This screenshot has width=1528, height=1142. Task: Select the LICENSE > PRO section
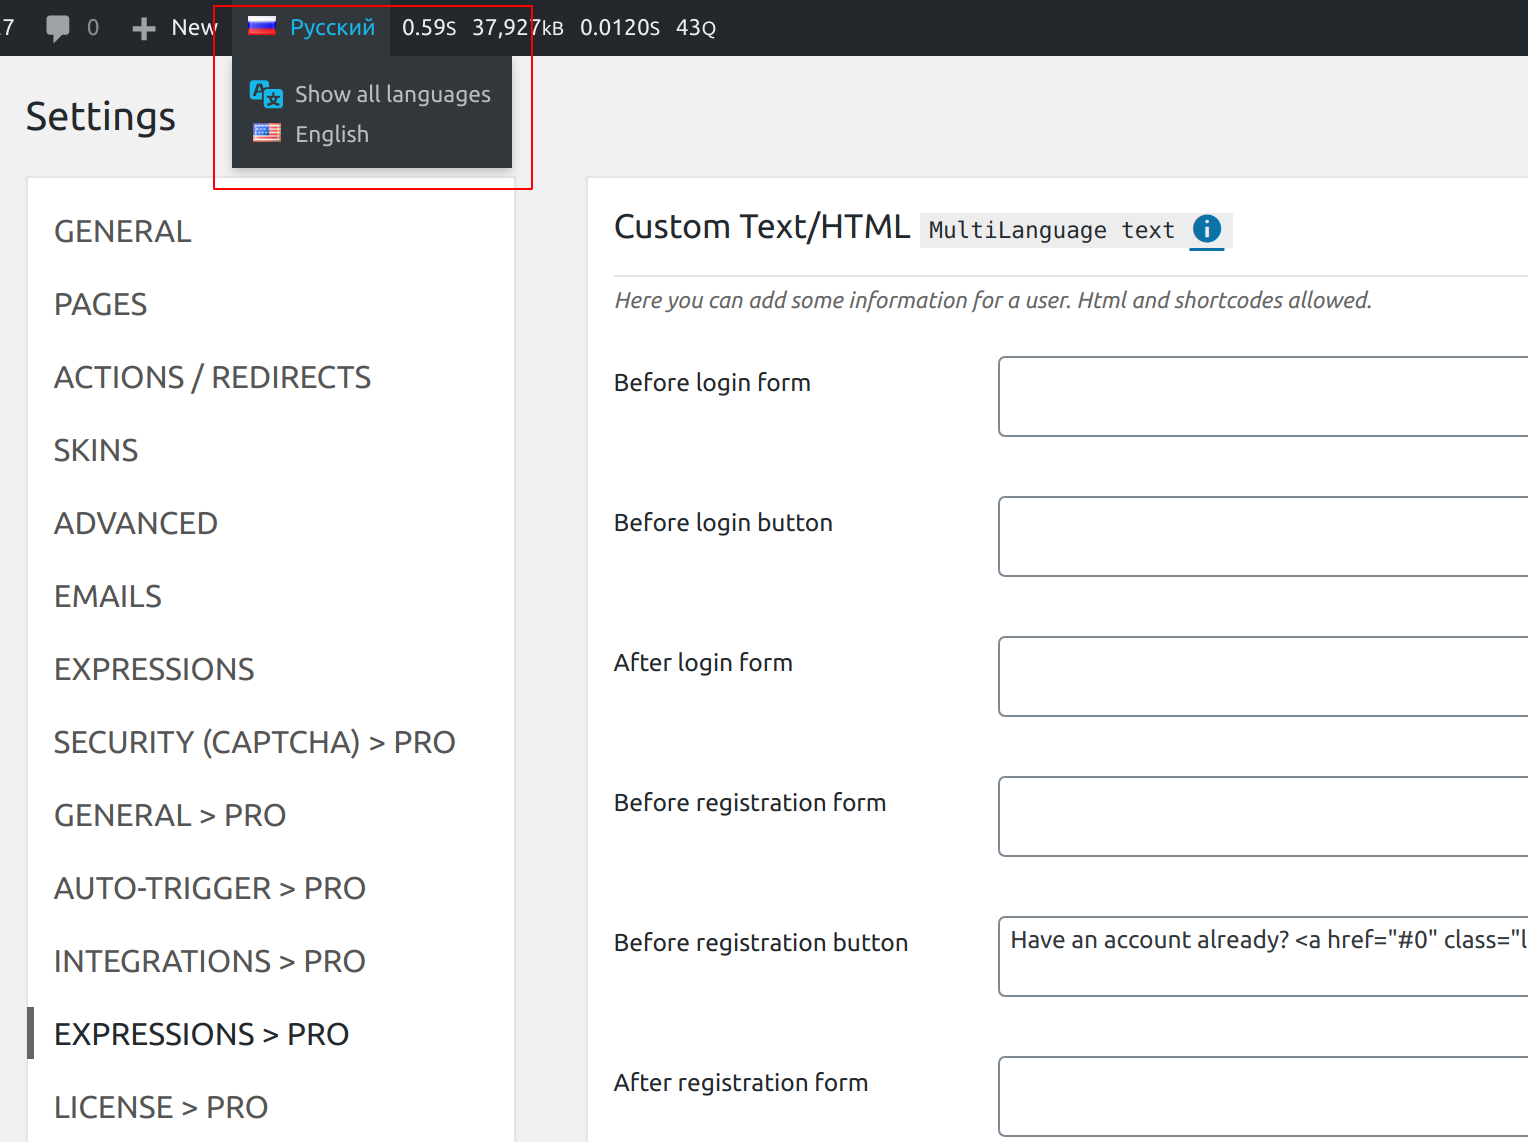click(160, 1107)
